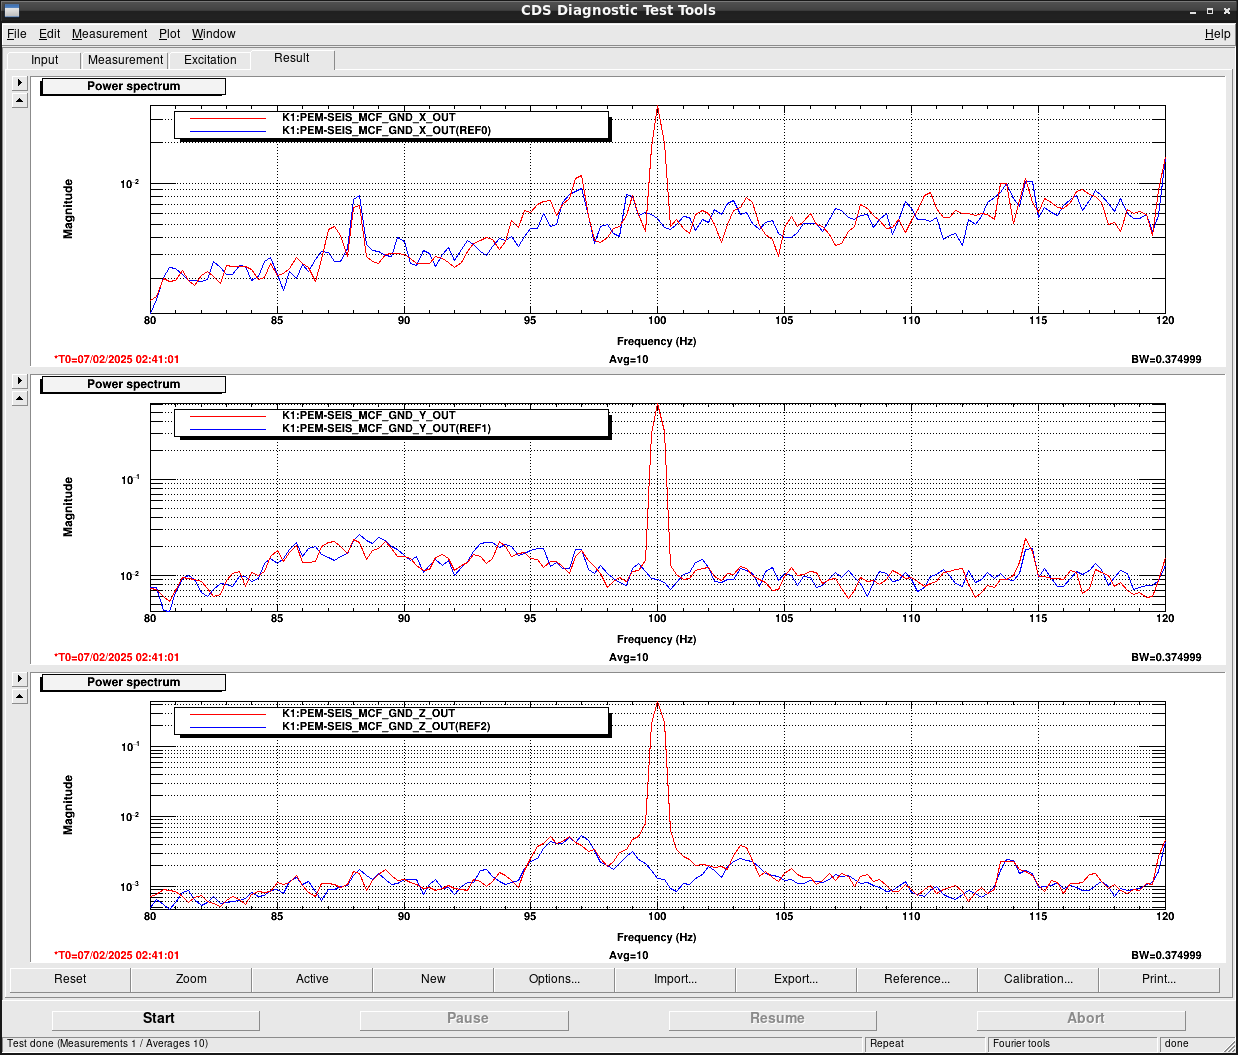Switch to the Input tab

pyautogui.click(x=44, y=60)
